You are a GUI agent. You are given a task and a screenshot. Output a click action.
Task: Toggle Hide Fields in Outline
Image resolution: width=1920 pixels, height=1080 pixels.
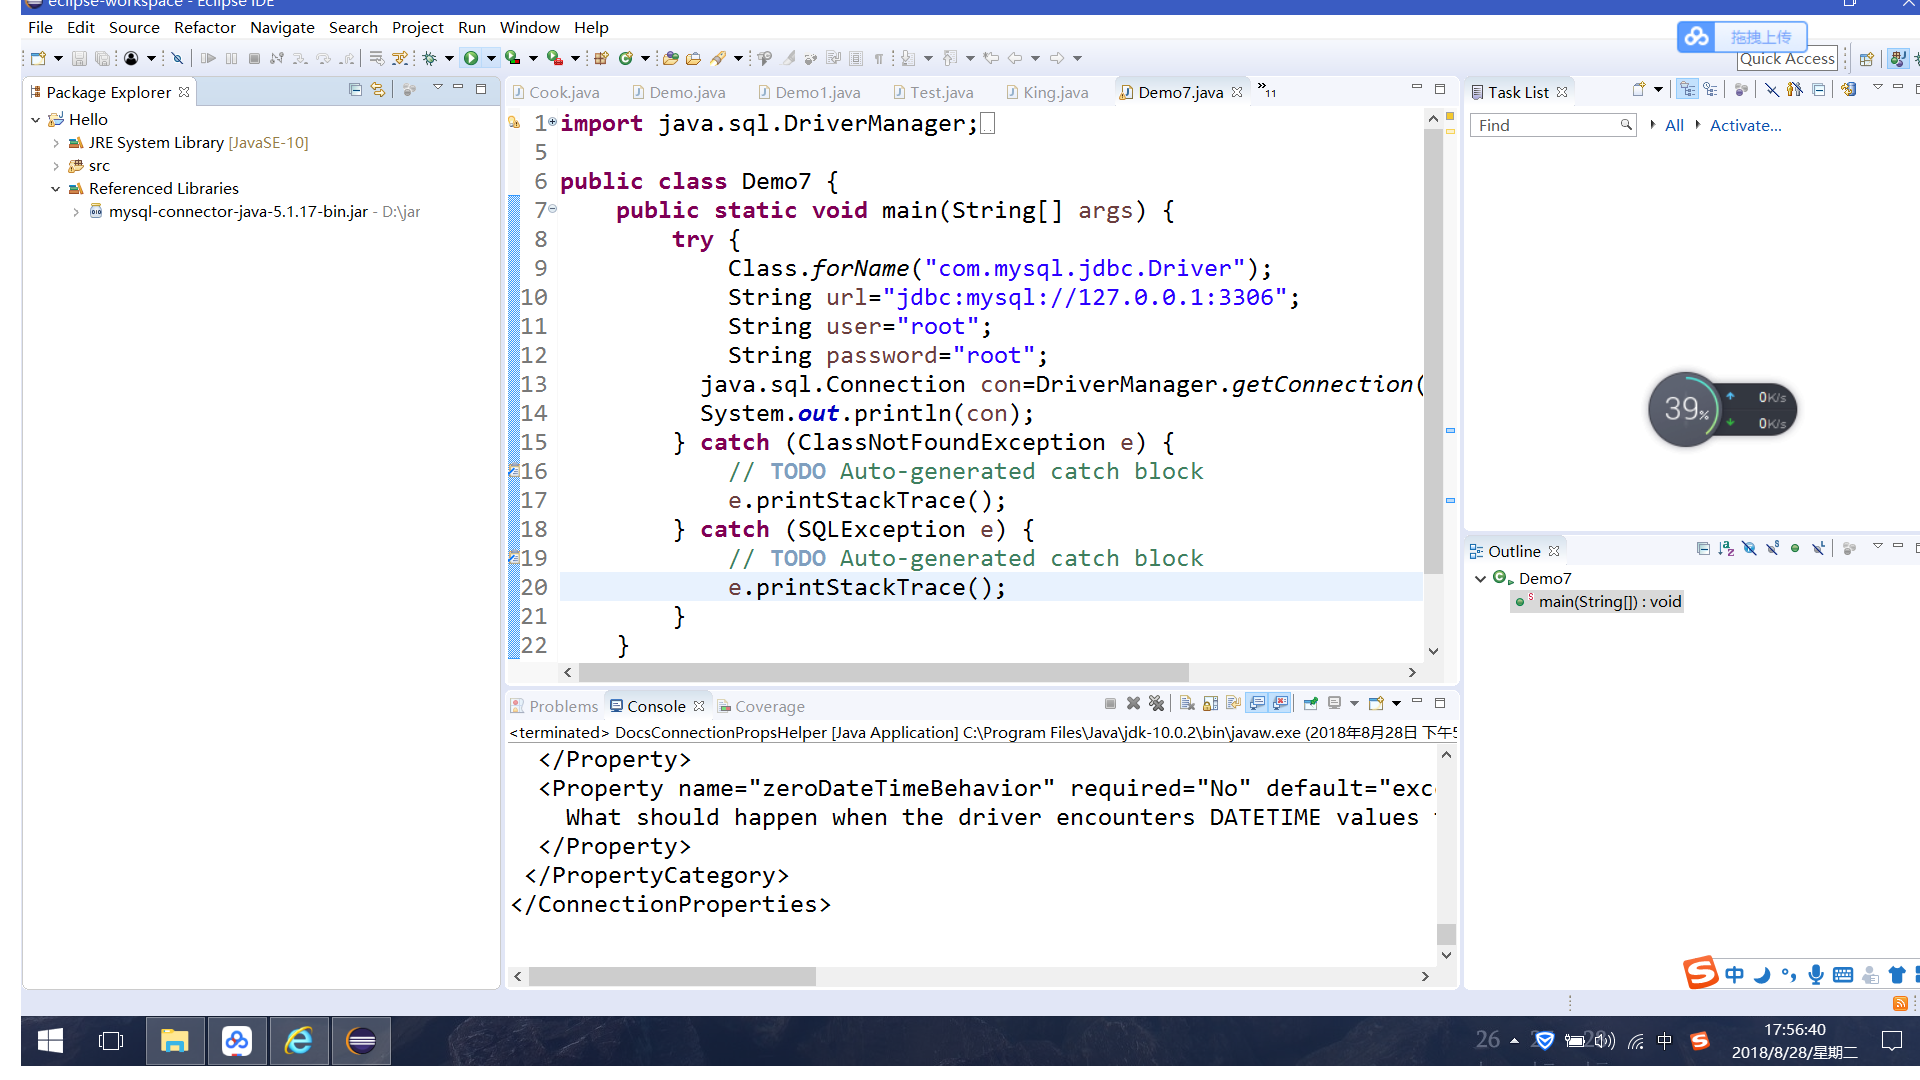pos(1749,548)
